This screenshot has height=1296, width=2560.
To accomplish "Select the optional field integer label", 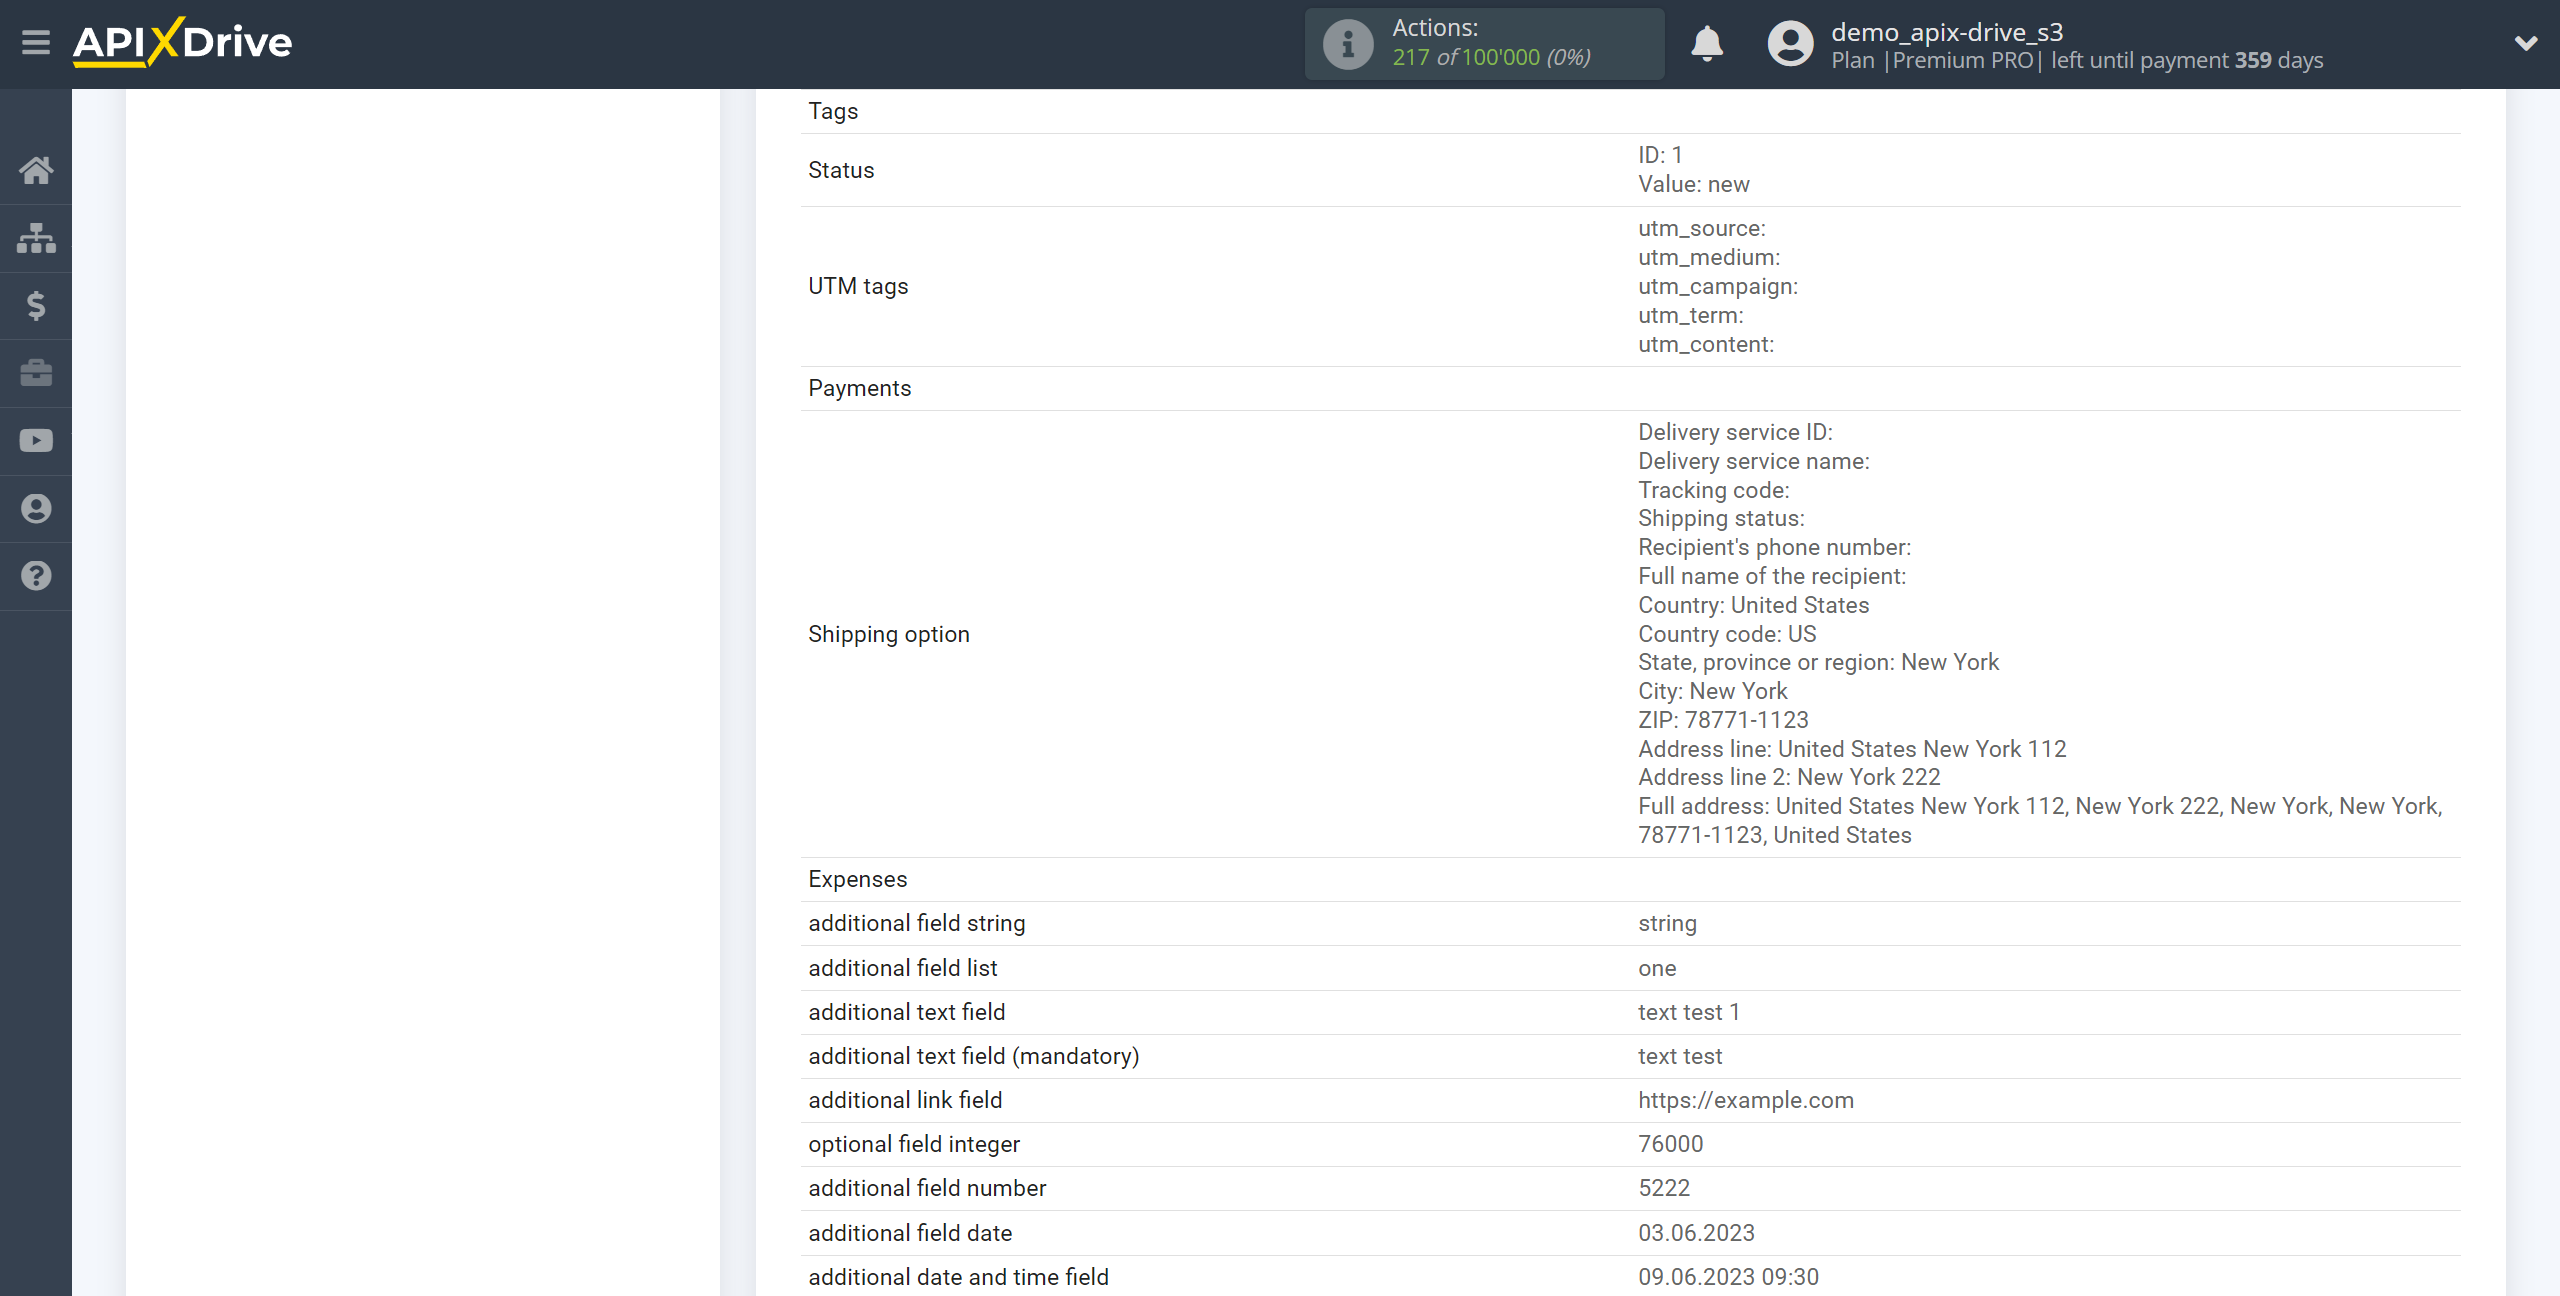I will pos(914,1144).
